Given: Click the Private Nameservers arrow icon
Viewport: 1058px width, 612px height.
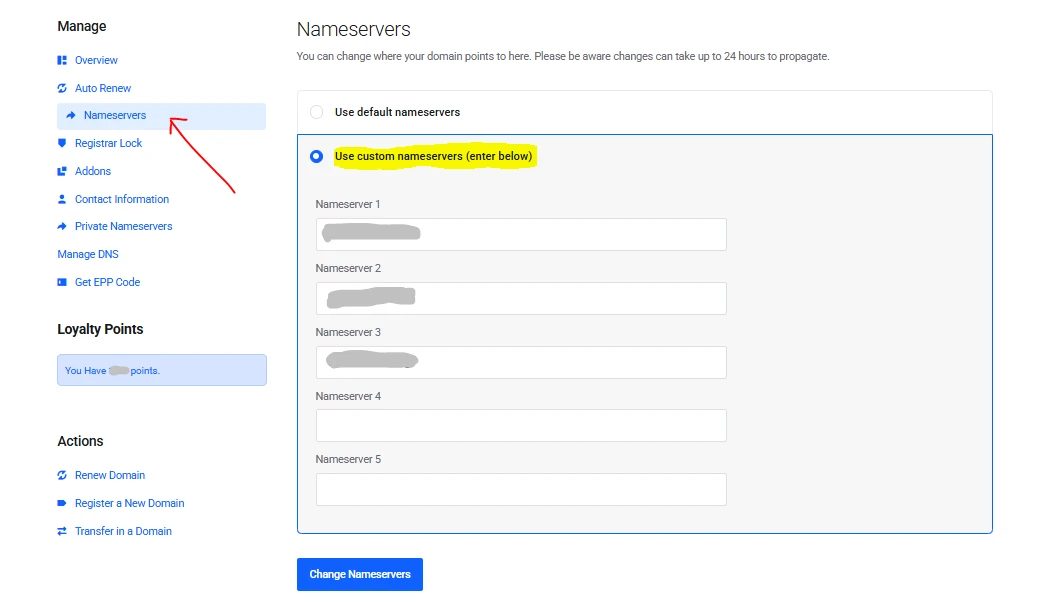Looking at the screenshot, I should 62,226.
